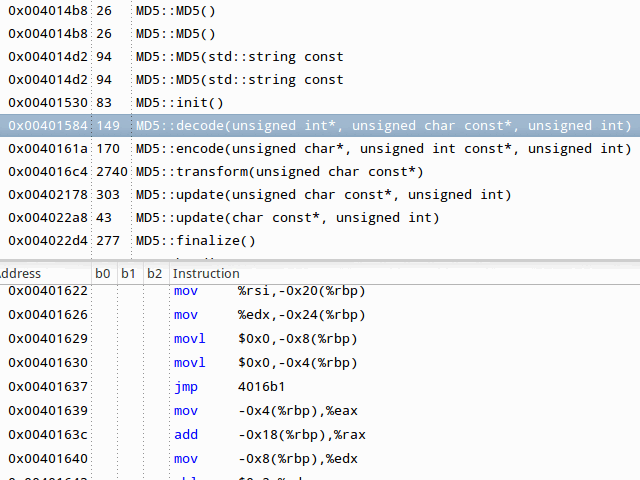Screen dimensions: 640x480
Task: Click address 0x004022d4 in function list
Action: [x=48, y=240]
